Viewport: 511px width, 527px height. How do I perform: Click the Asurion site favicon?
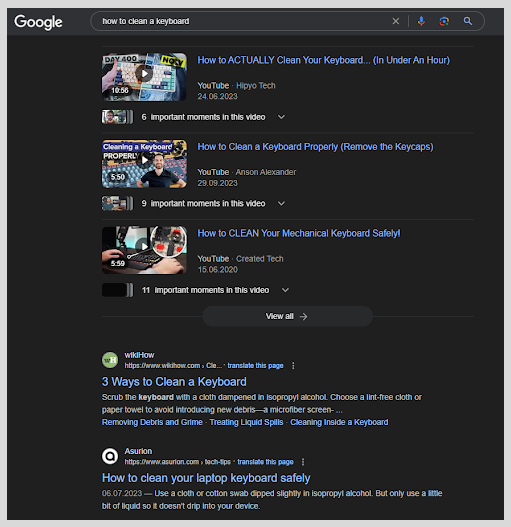[110, 456]
